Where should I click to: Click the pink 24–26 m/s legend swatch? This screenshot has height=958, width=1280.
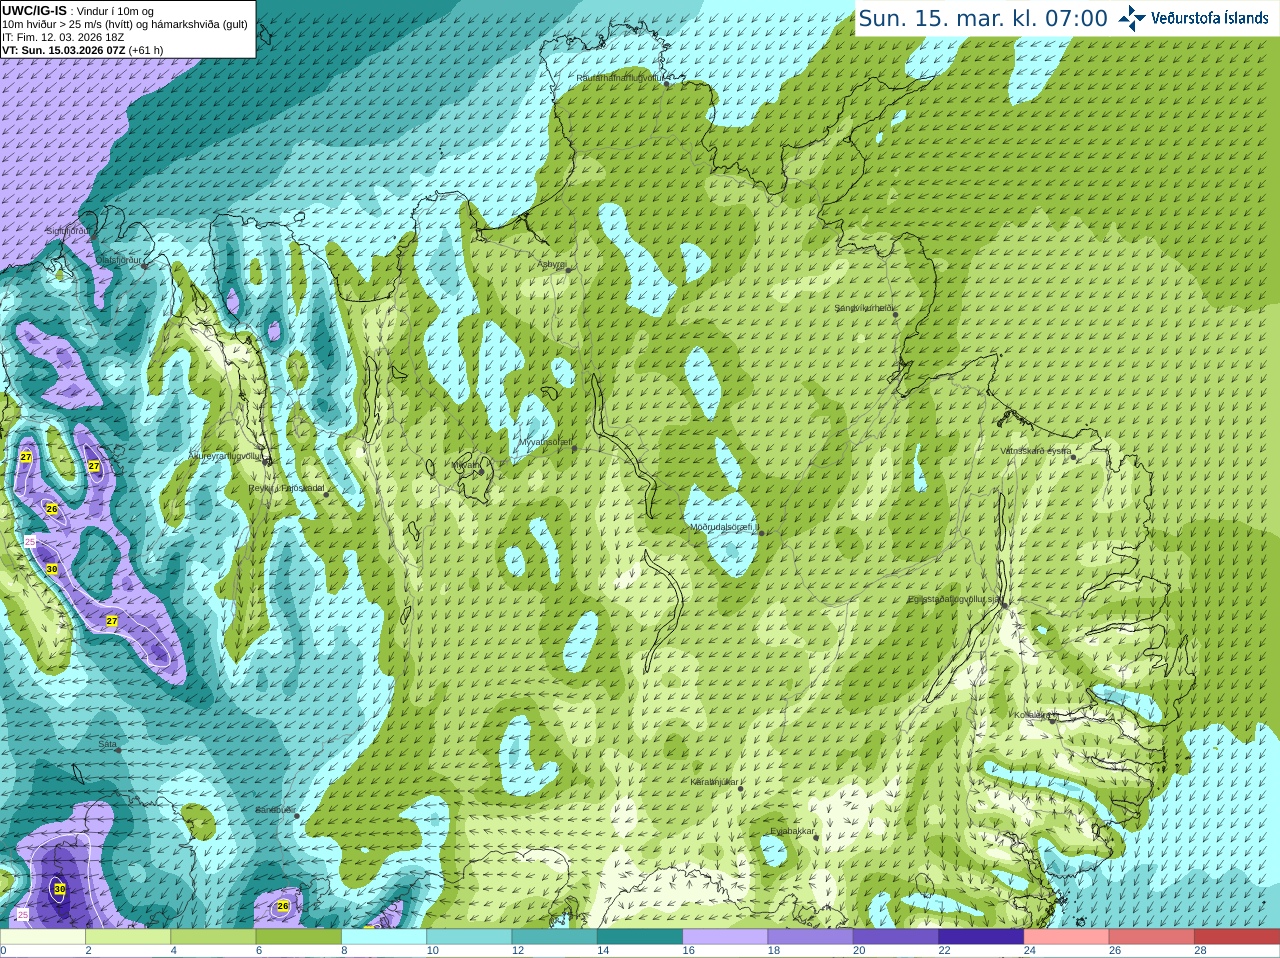pos(1067,937)
